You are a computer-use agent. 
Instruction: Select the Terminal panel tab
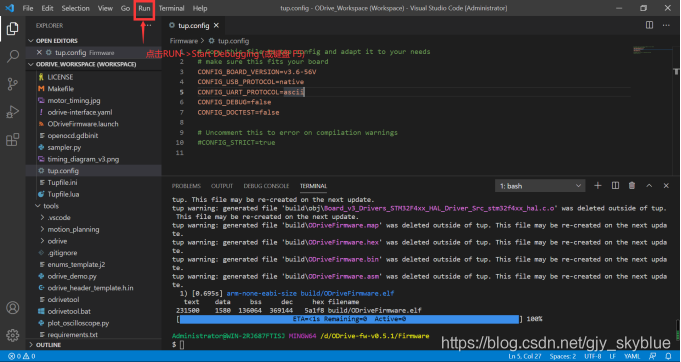[313, 186]
